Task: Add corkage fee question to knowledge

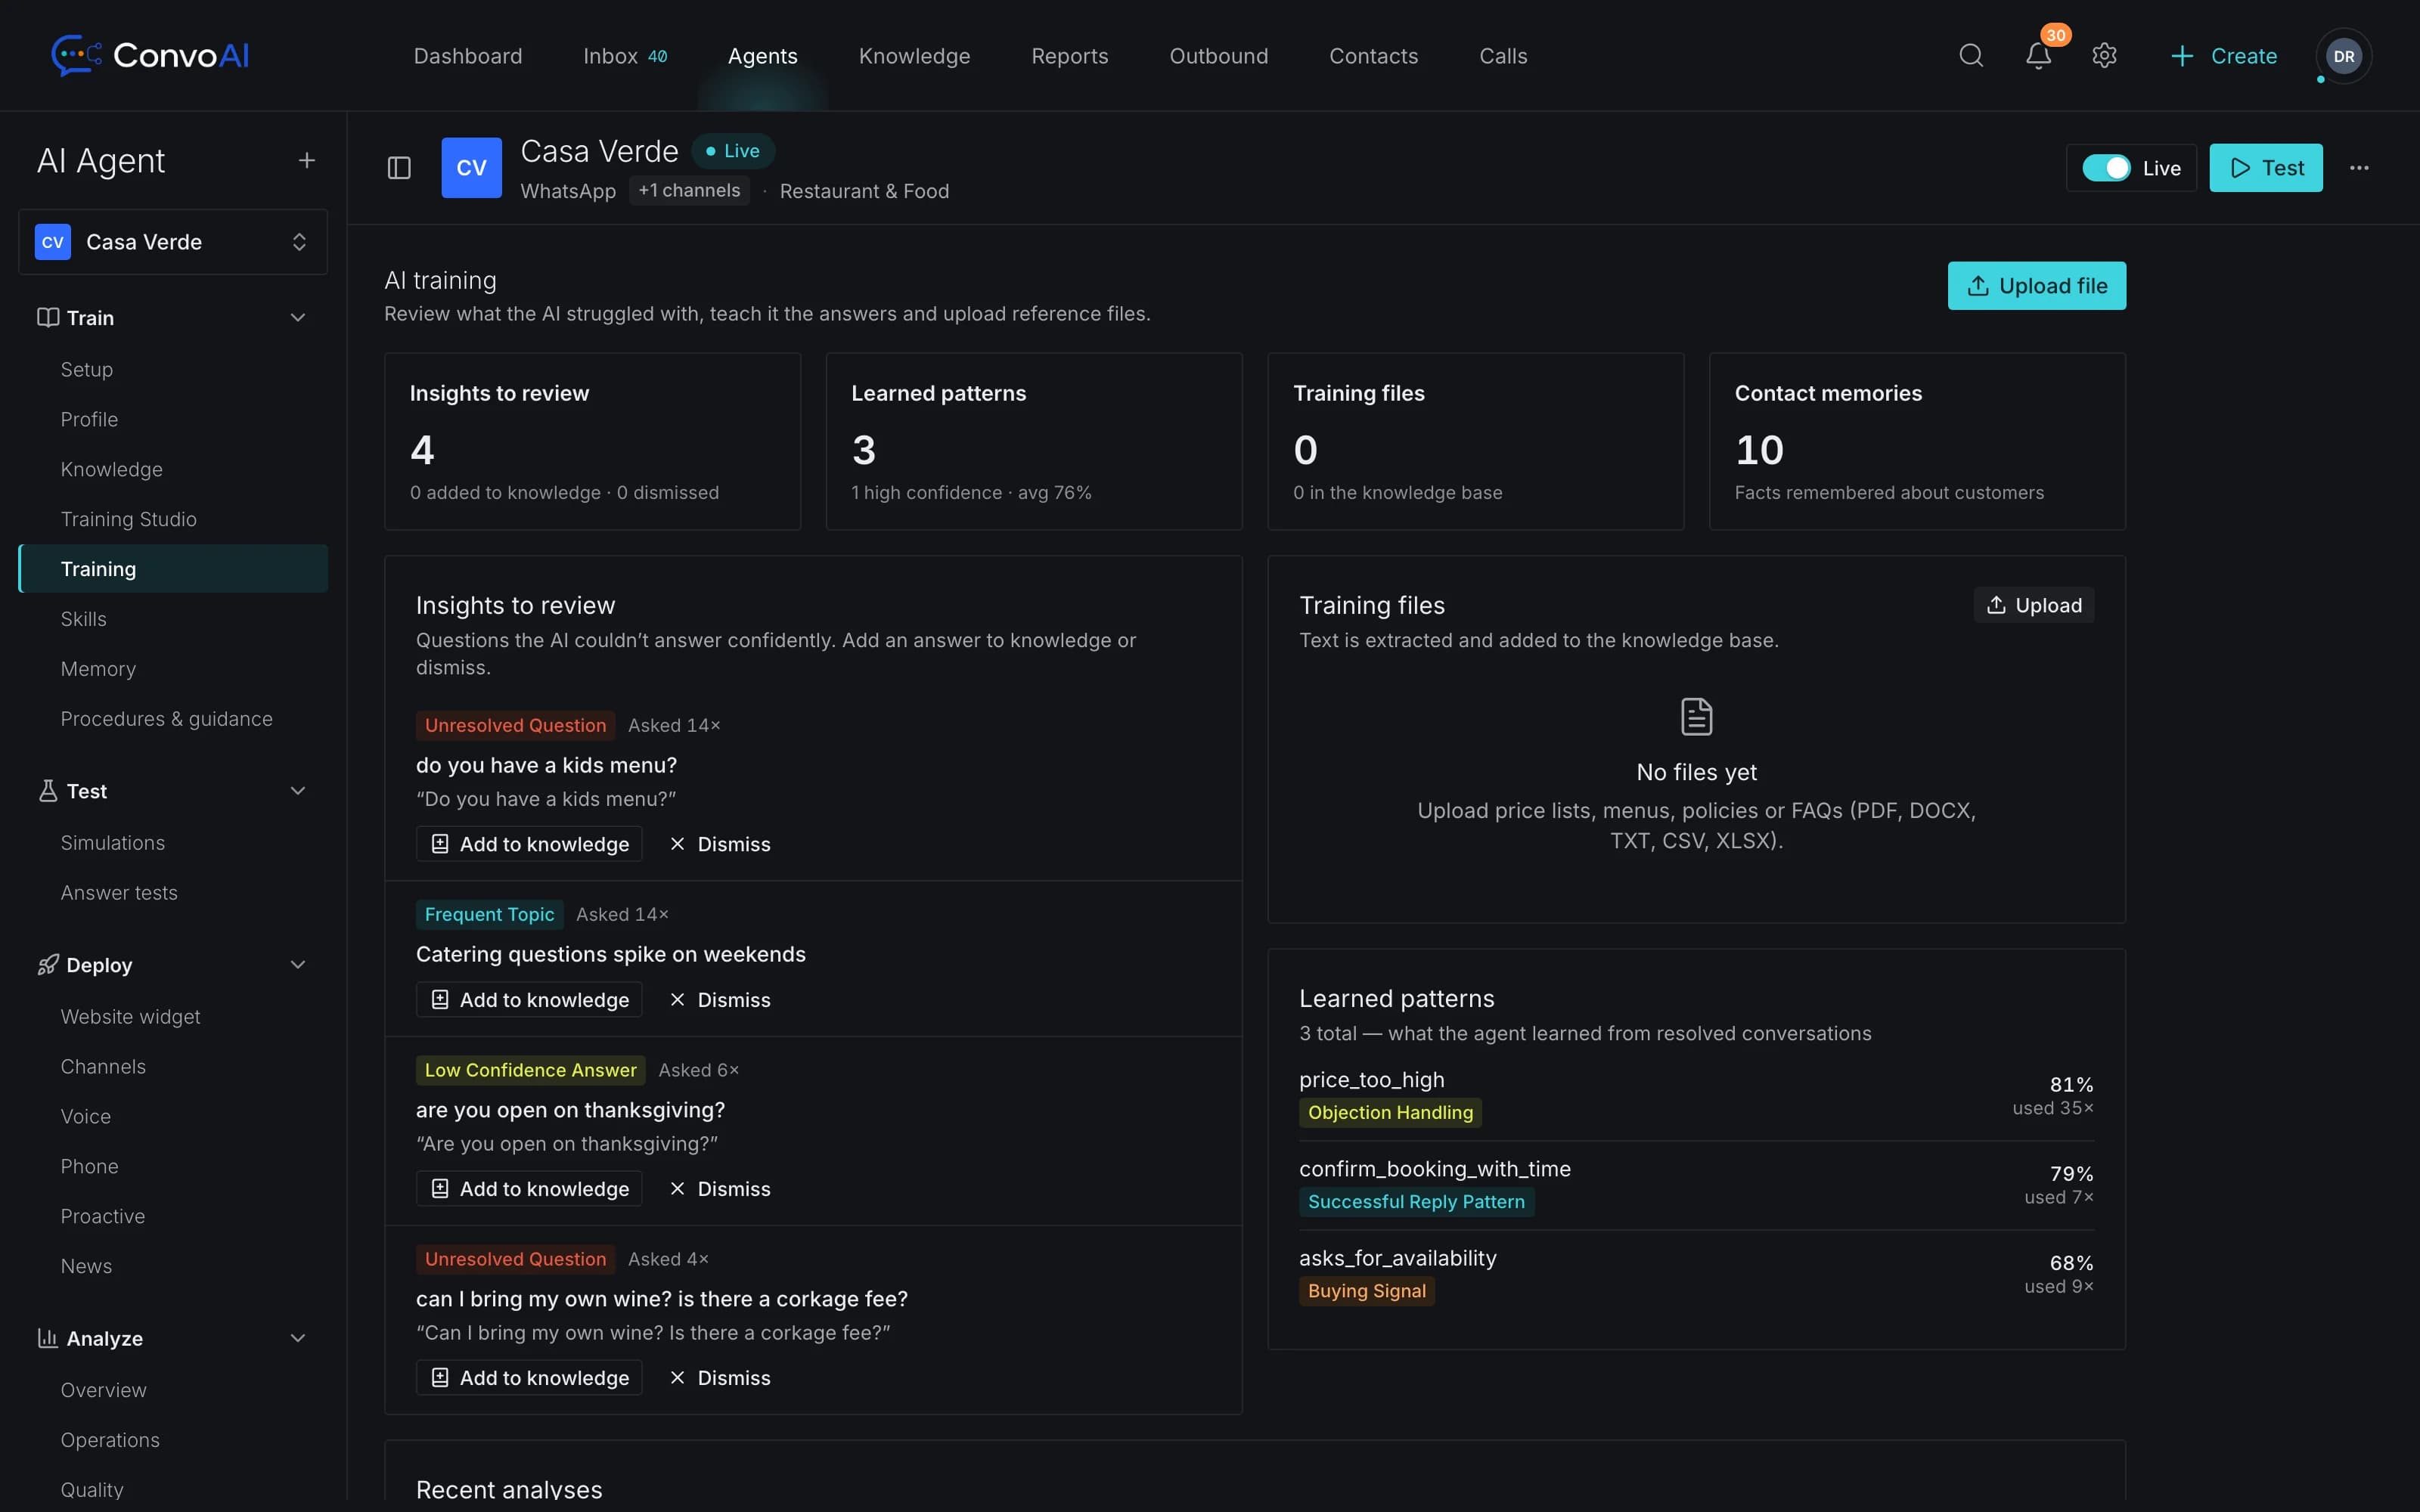Action: point(529,1377)
